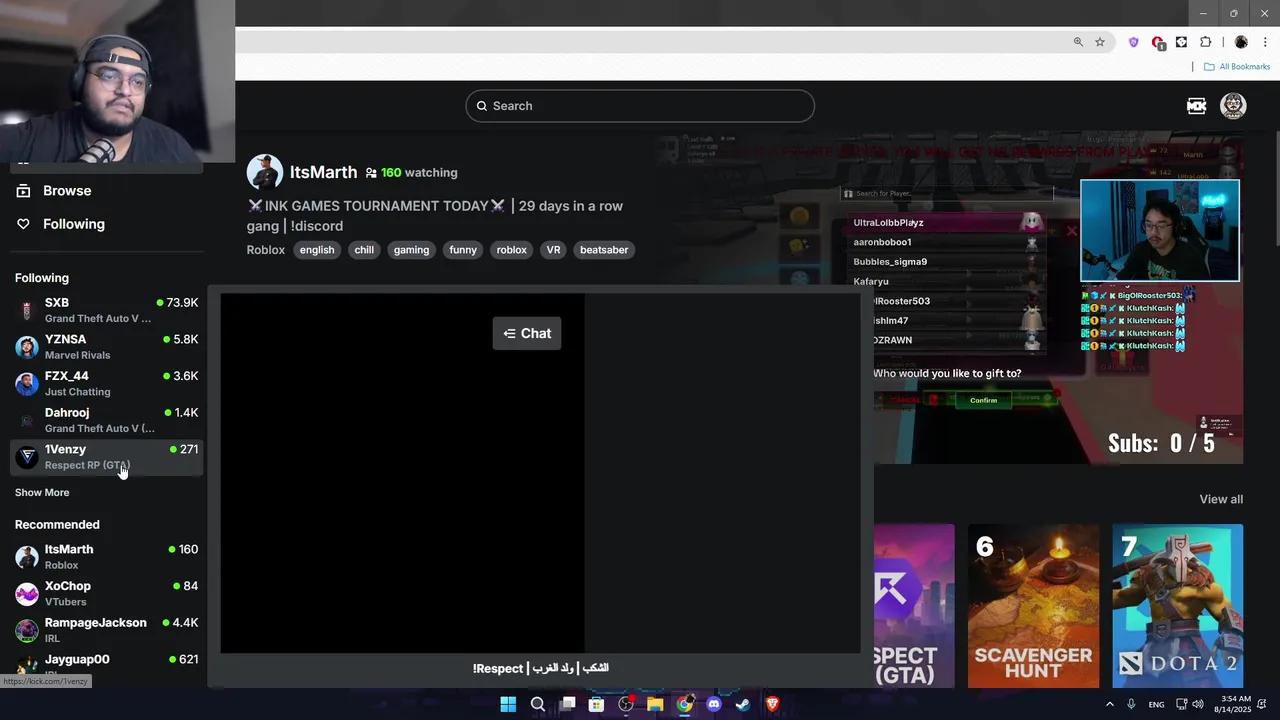Click the zoom magnifier icon in address bar
The width and height of the screenshot is (1280, 720).
[x=1078, y=42]
